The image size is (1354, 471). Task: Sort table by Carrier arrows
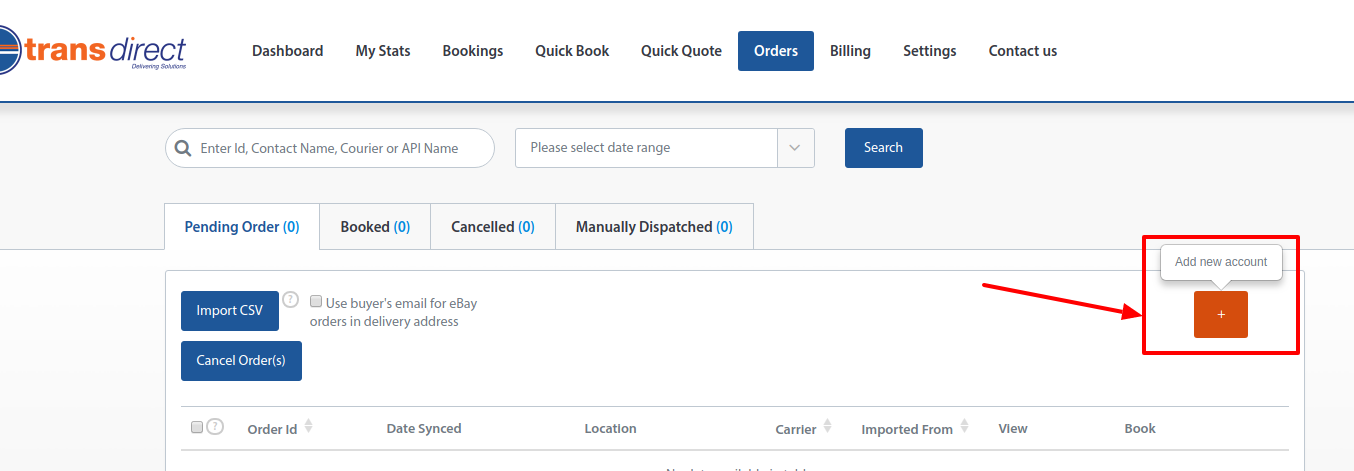click(x=827, y=427)
